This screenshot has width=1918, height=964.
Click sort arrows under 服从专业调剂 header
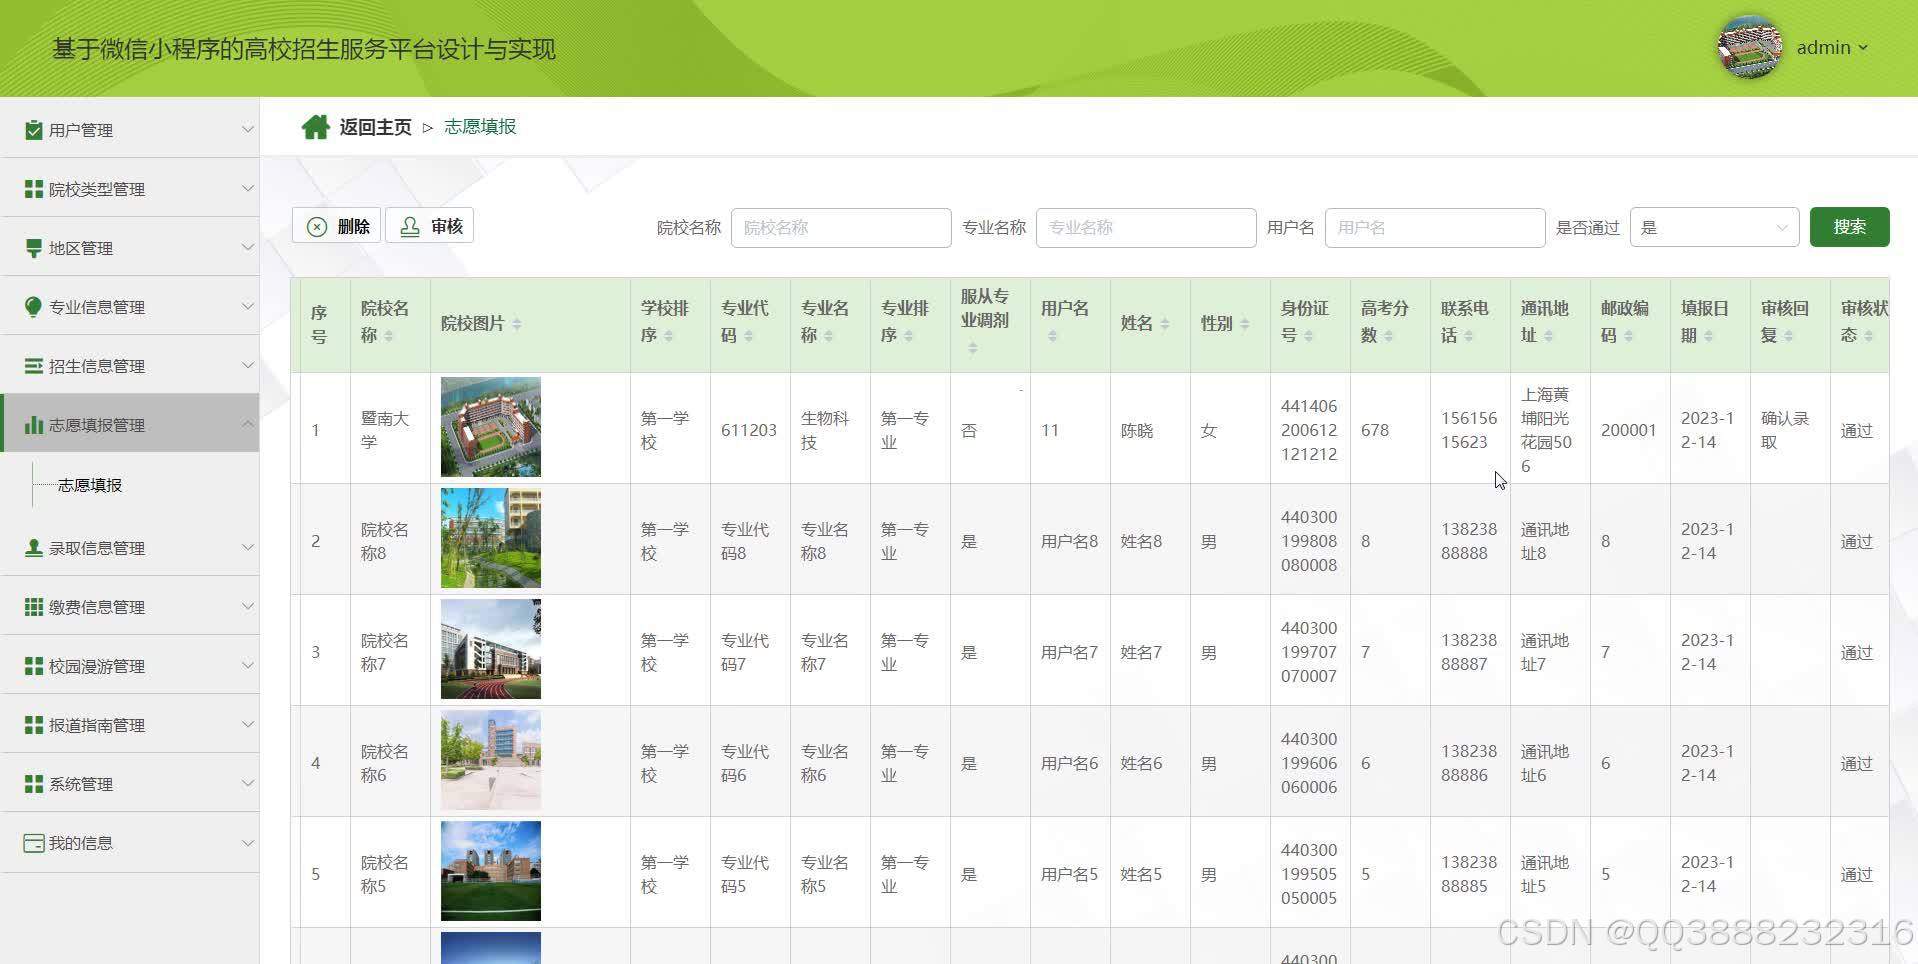972,348
